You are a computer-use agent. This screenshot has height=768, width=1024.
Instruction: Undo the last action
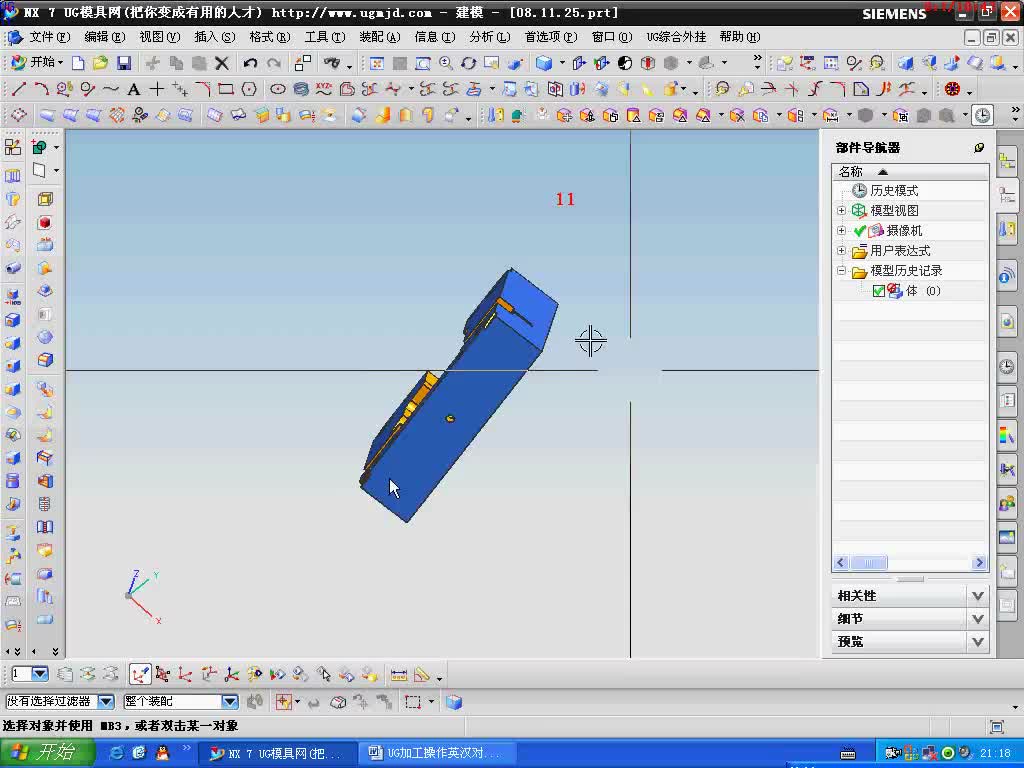(249, 63)
